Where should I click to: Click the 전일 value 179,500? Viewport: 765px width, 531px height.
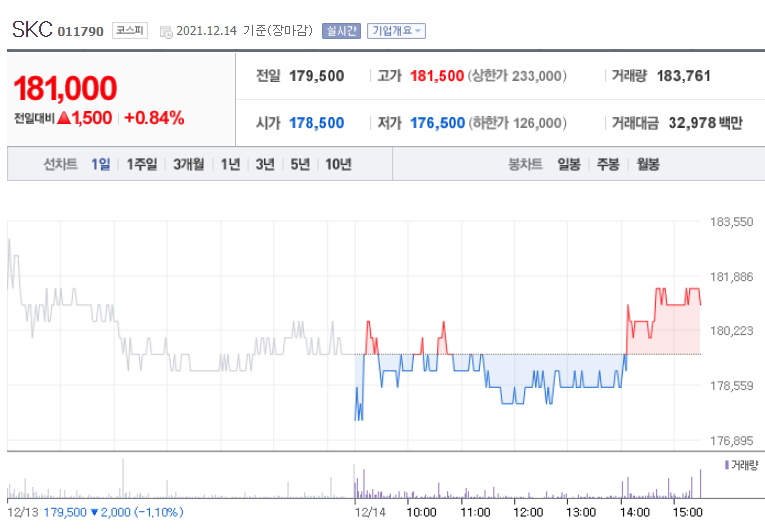coord(317,76)
